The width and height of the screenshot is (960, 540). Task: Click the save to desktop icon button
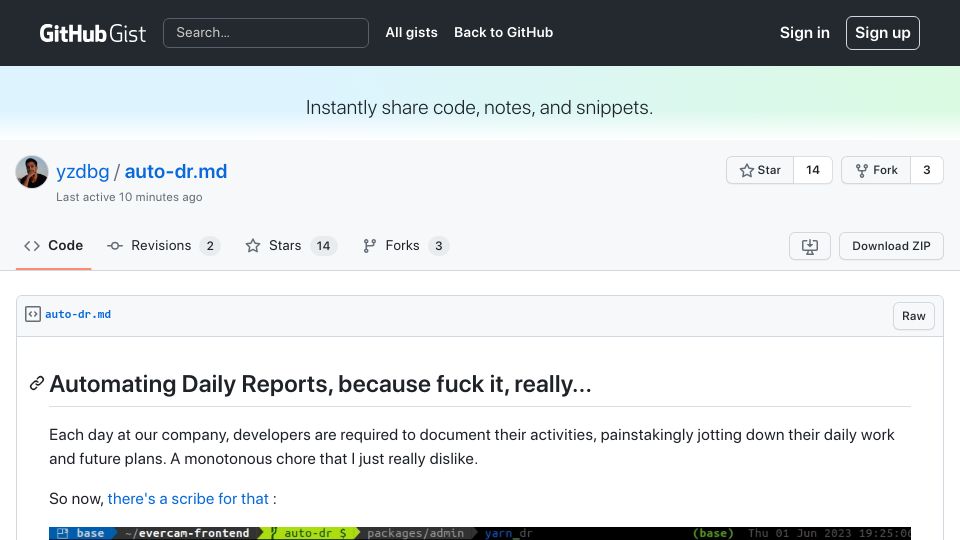coord(809,246)
